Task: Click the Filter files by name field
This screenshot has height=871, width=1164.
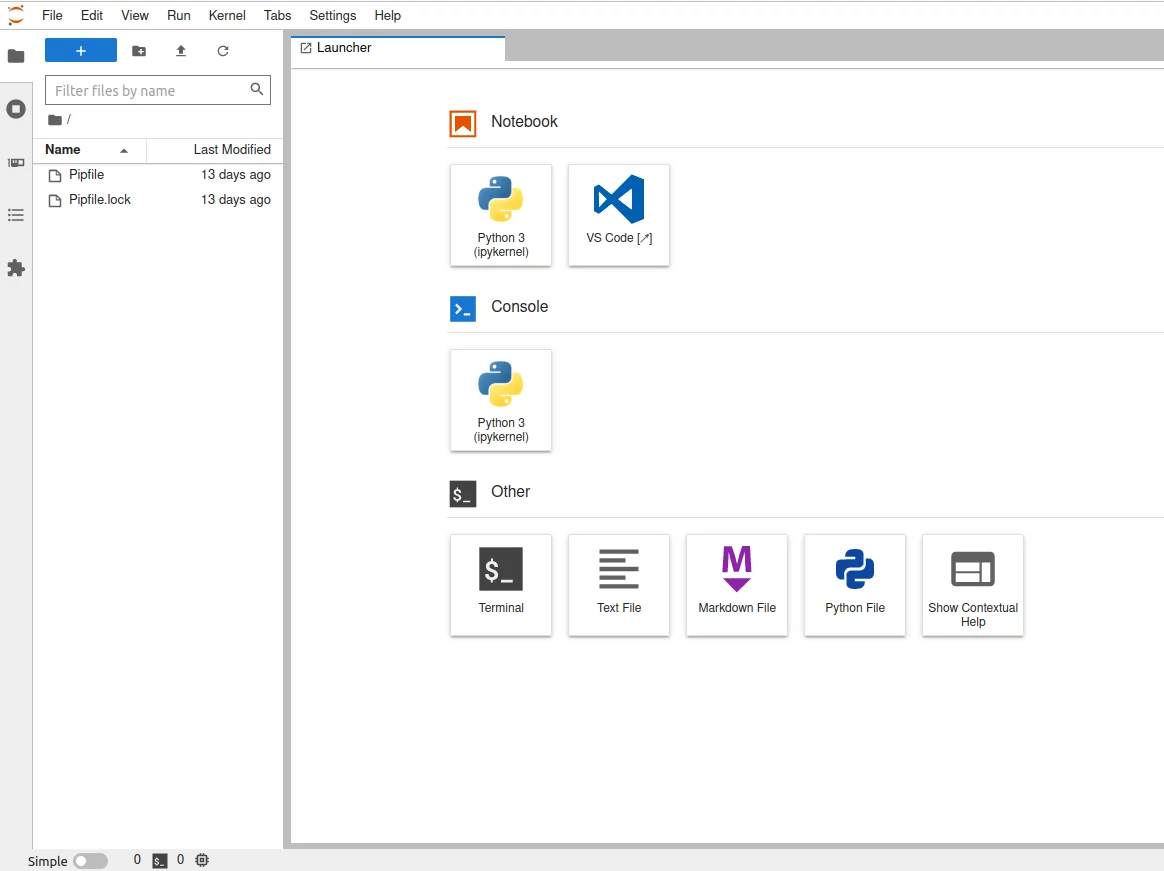Action: (x=148, y=90)
